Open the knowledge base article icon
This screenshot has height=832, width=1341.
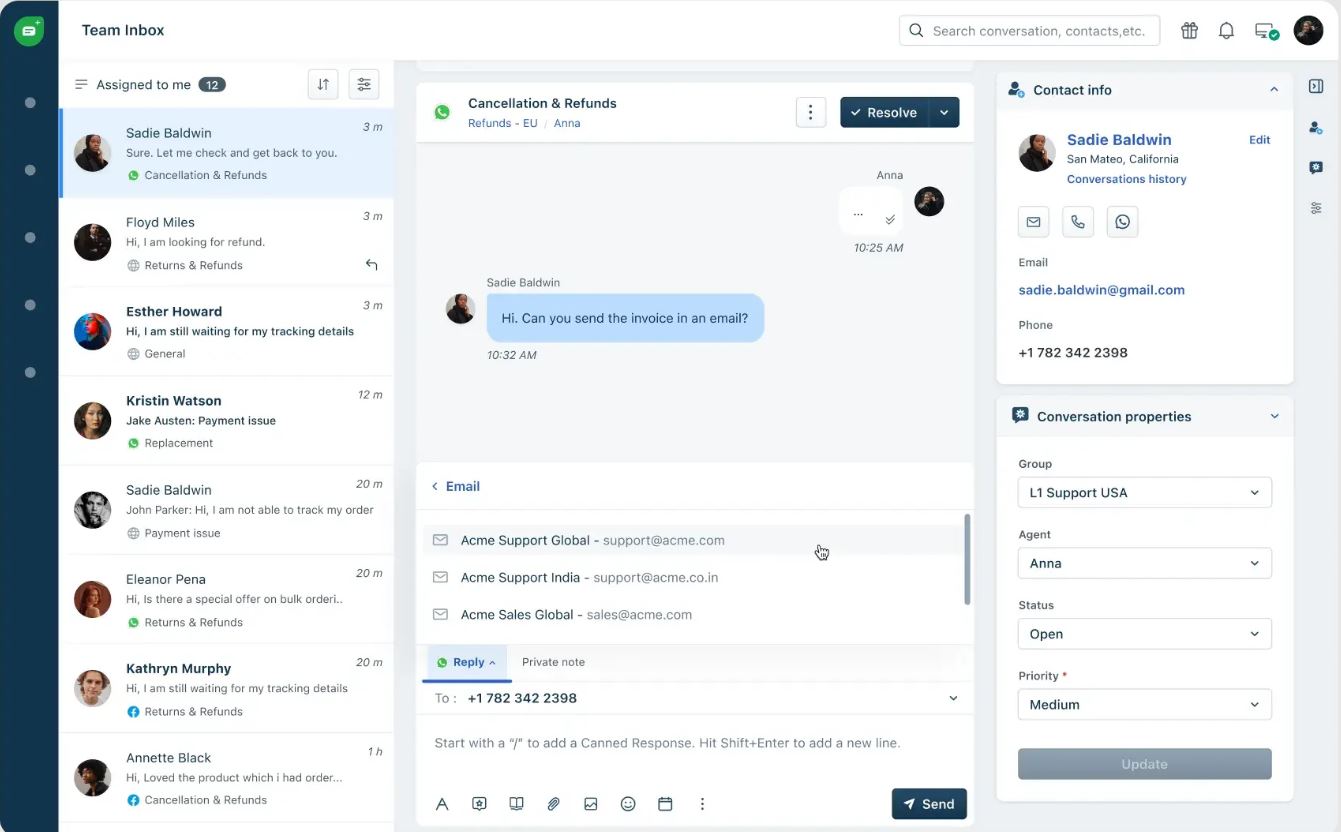tap(516, 803)
